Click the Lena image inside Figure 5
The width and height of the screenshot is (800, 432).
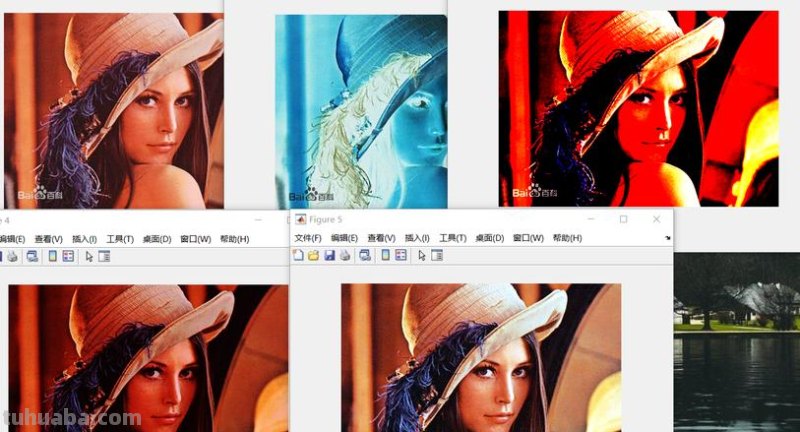(x=481, y=358)
